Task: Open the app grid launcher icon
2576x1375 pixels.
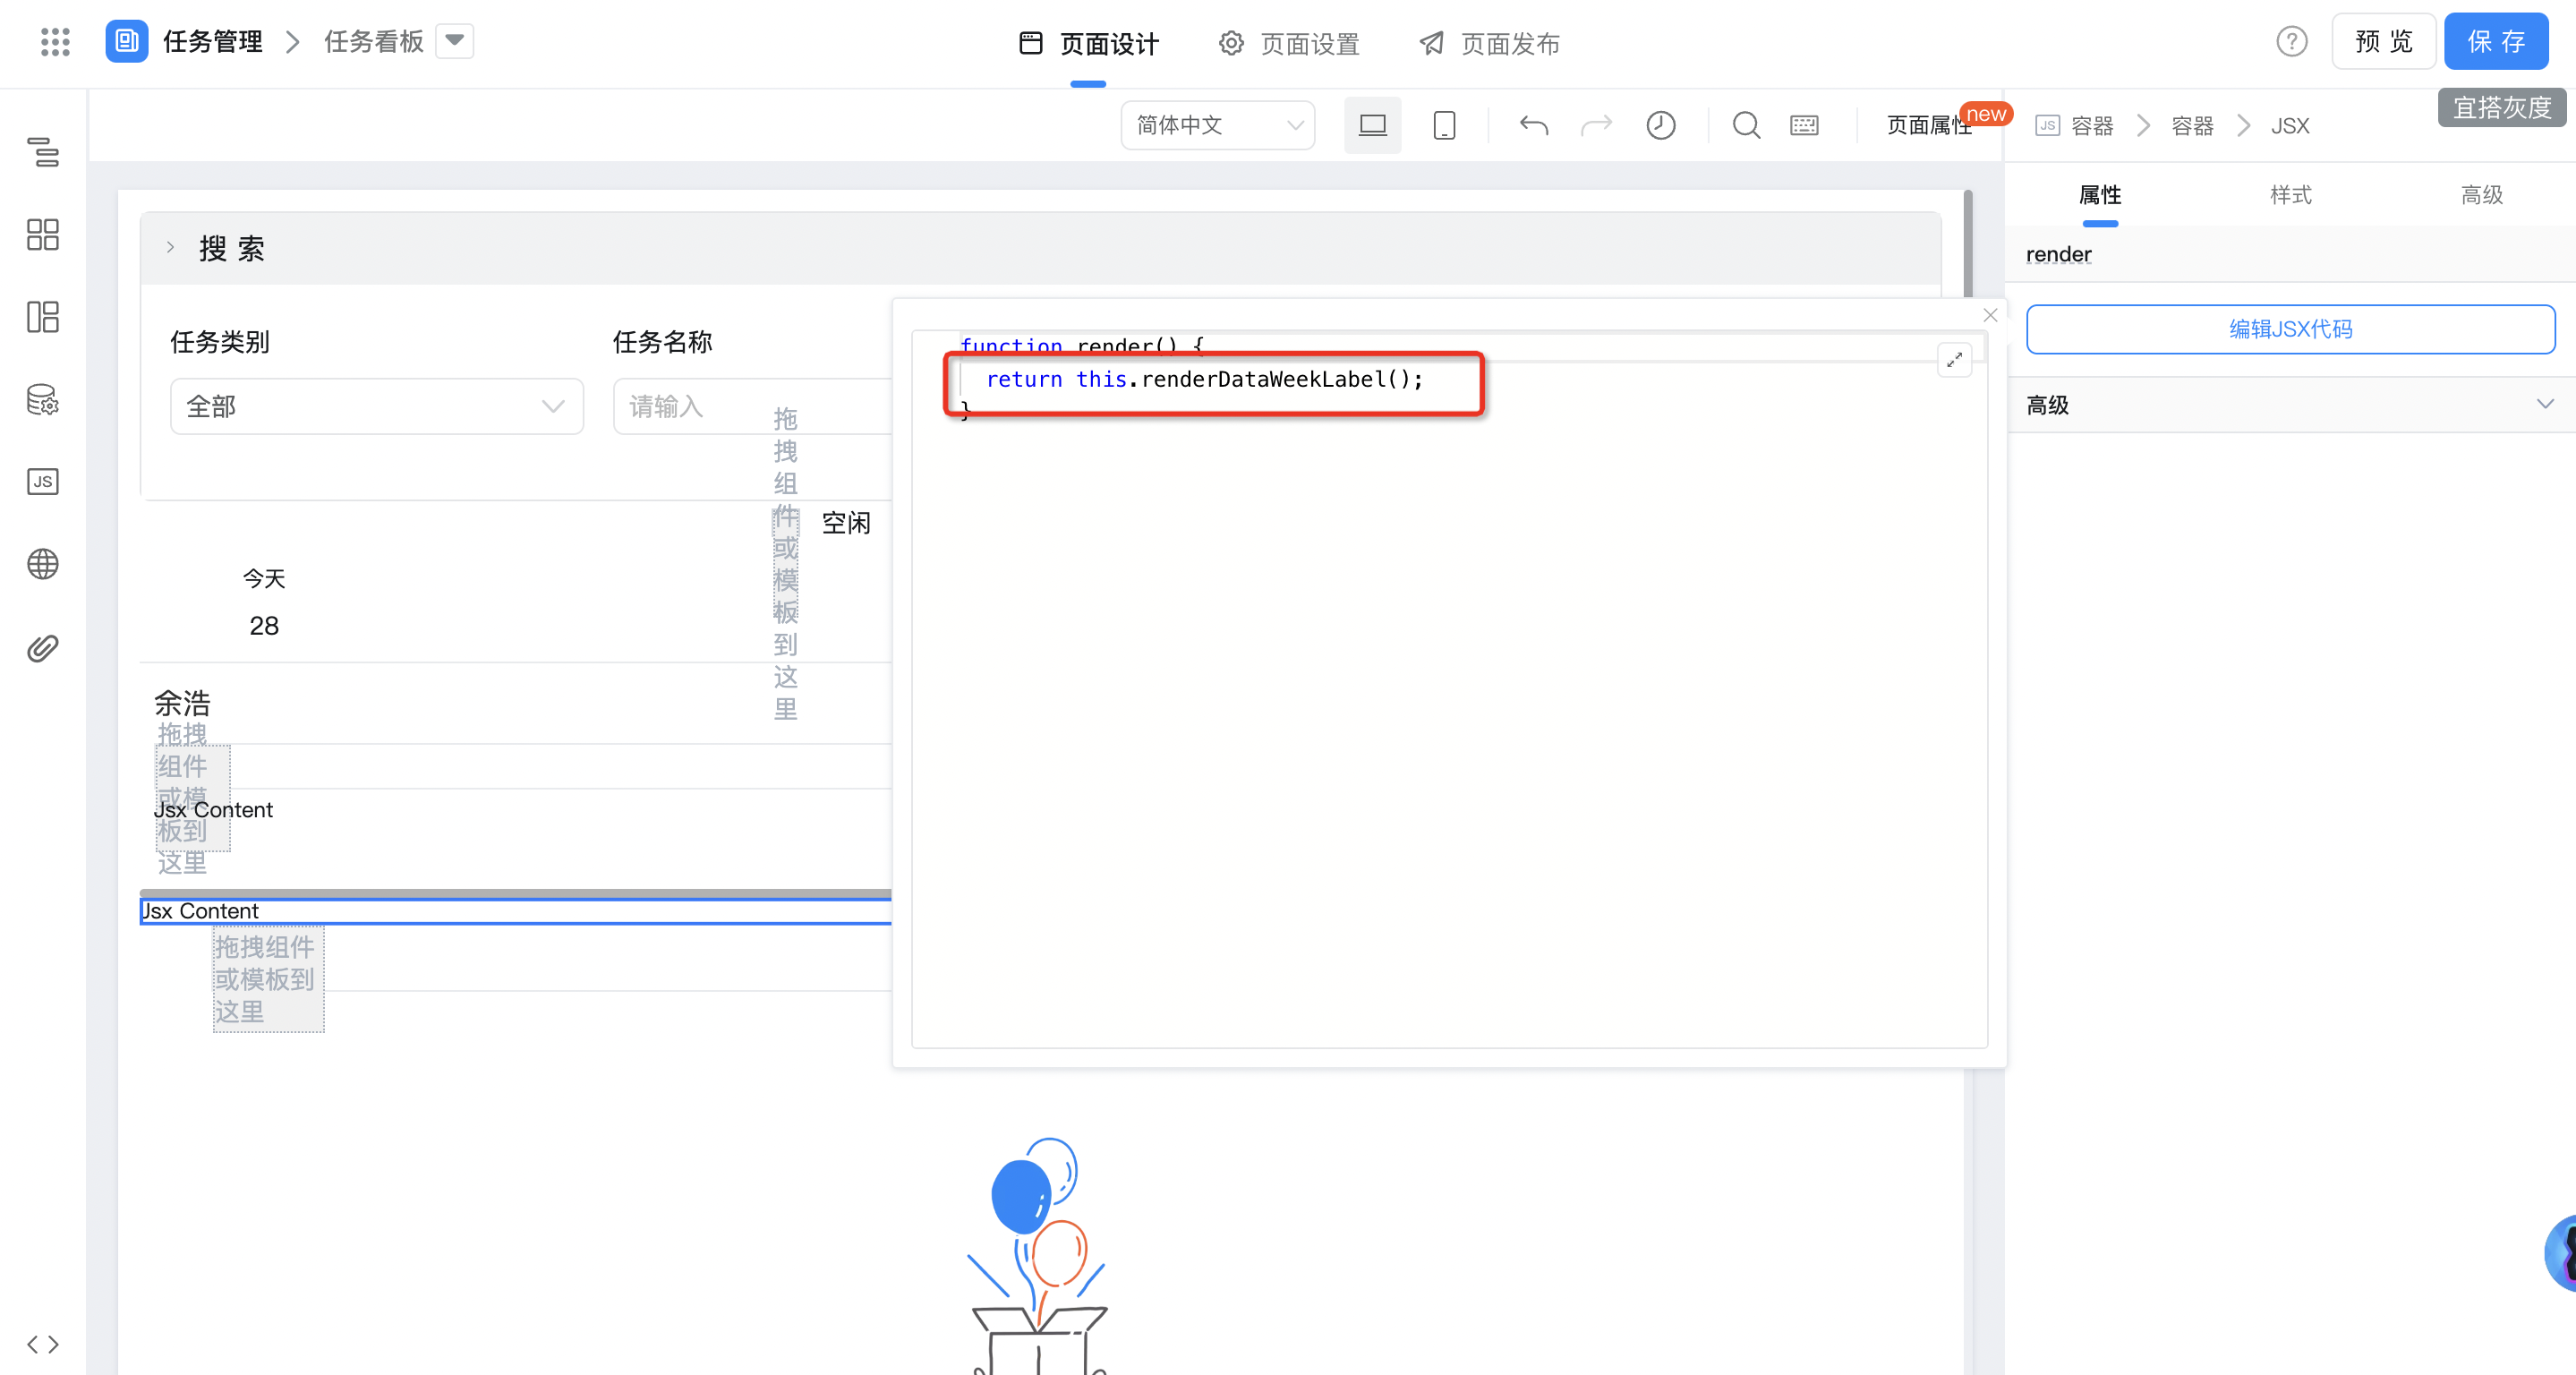Action: pos(55,42)
